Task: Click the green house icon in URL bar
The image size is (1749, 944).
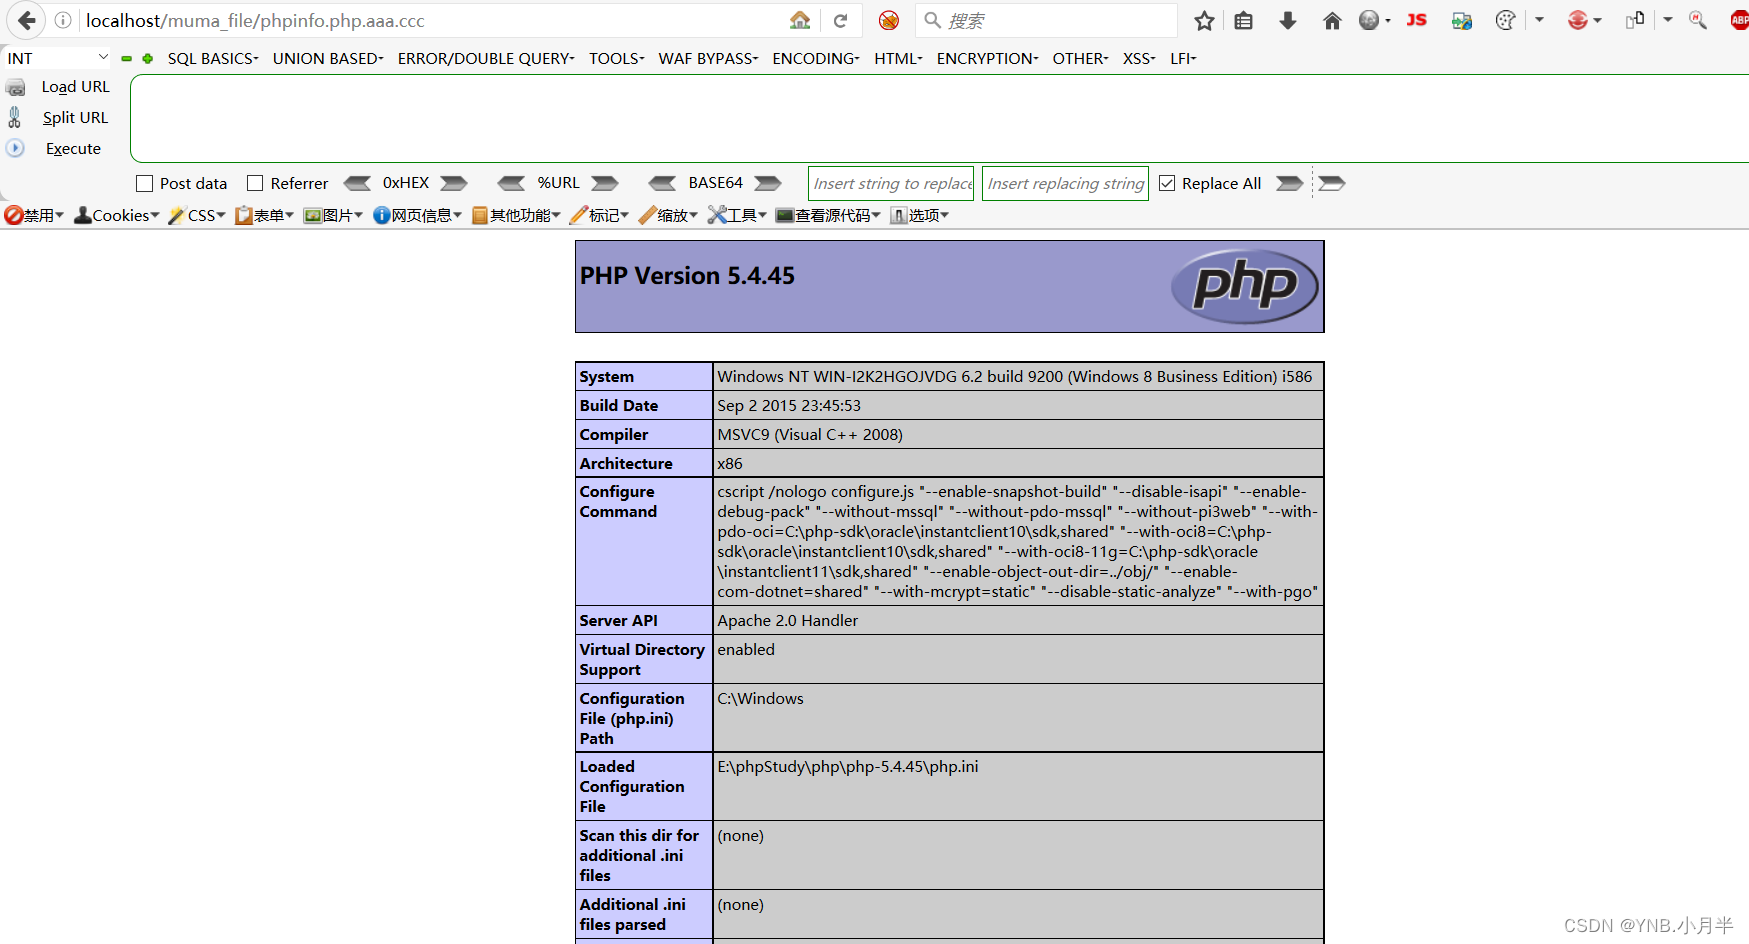Action: click(x=800, y=20)
